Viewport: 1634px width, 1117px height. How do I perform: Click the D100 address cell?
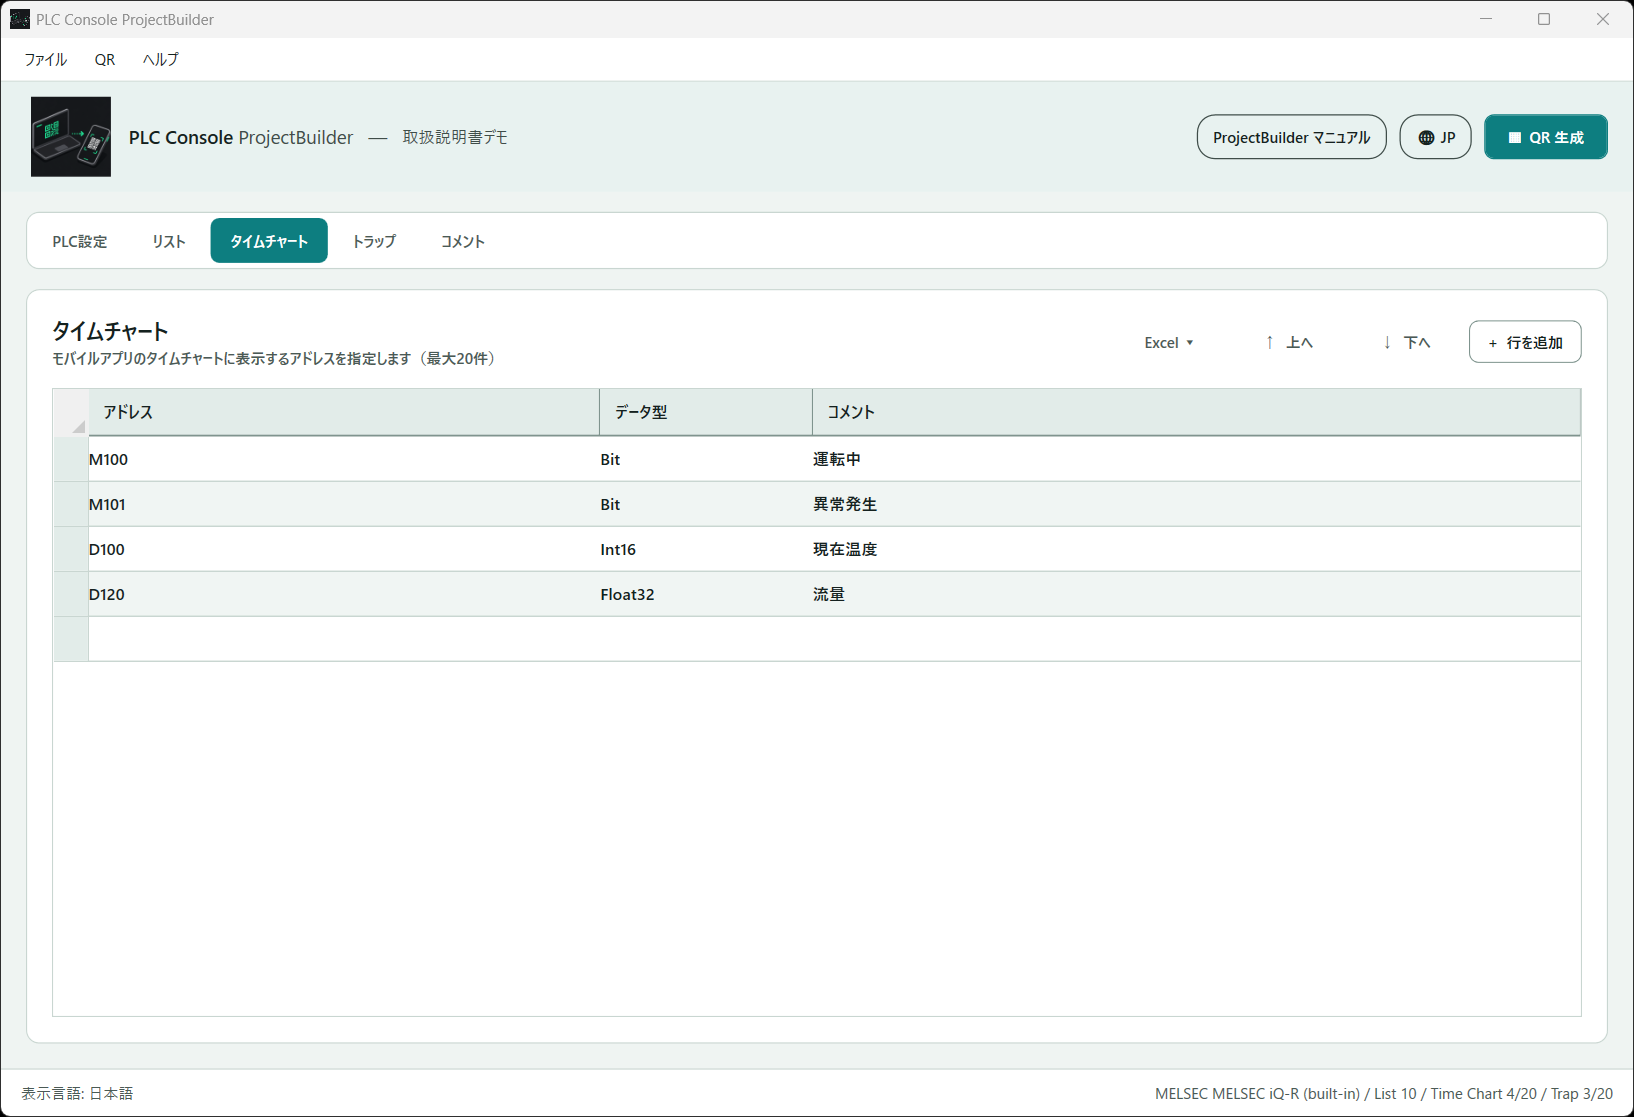(x=344, y=549)
